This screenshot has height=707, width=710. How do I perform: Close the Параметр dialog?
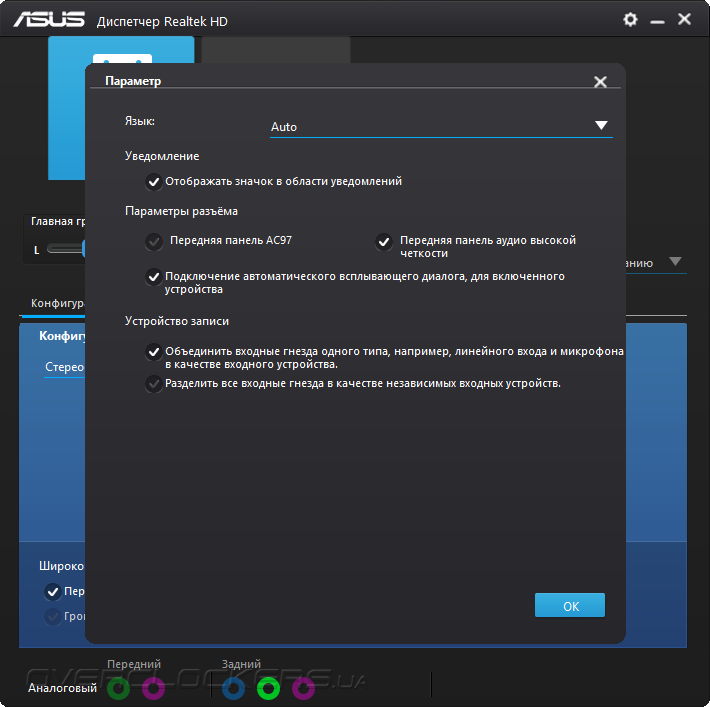[600, 82]
